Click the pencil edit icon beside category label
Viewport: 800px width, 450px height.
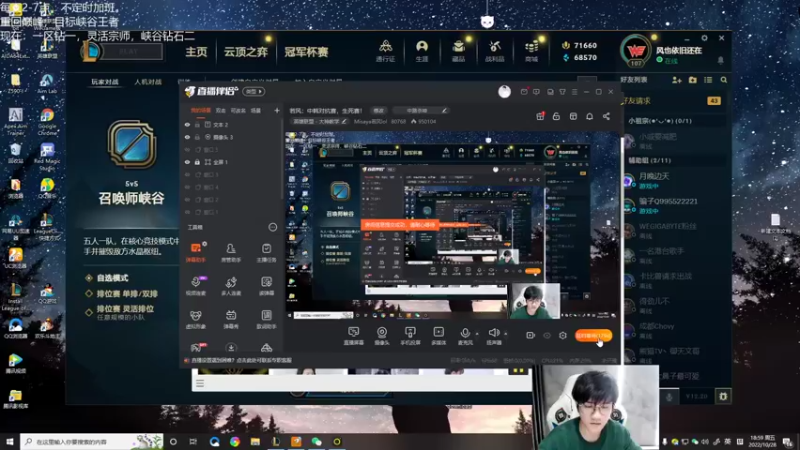[344, 121]
